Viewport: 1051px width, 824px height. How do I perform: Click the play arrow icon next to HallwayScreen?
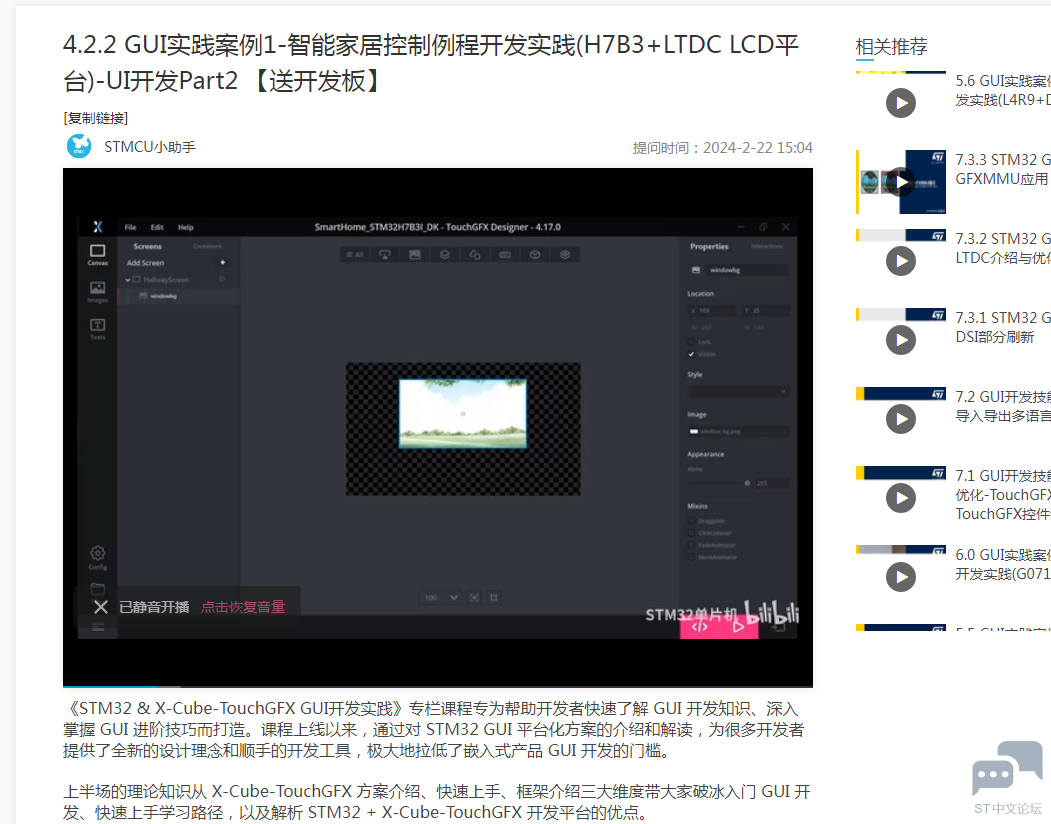tap(223, 280)
